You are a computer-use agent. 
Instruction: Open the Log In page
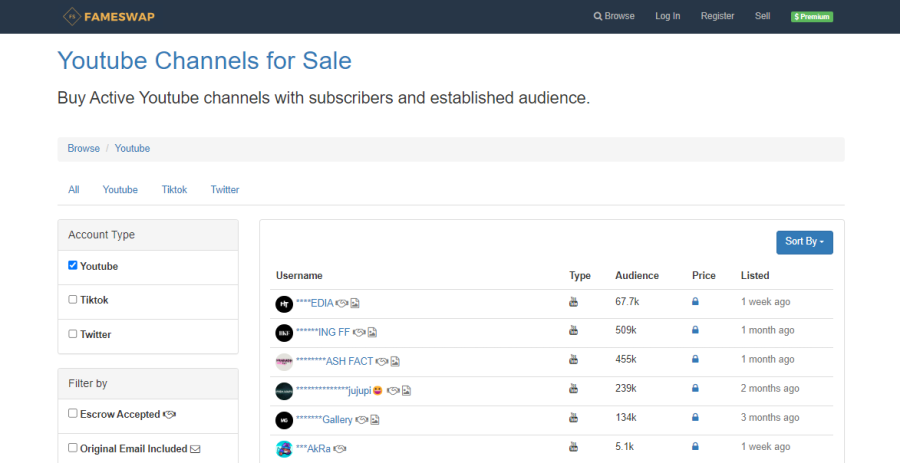pyautogui.click(x=668, y=16)
